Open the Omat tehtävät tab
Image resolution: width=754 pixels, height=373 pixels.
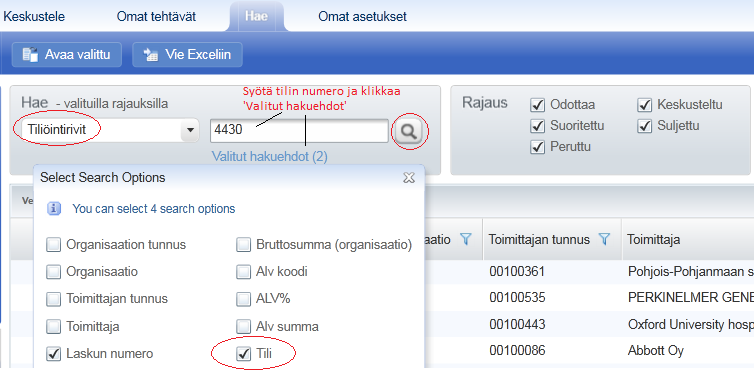coord(156,16)
